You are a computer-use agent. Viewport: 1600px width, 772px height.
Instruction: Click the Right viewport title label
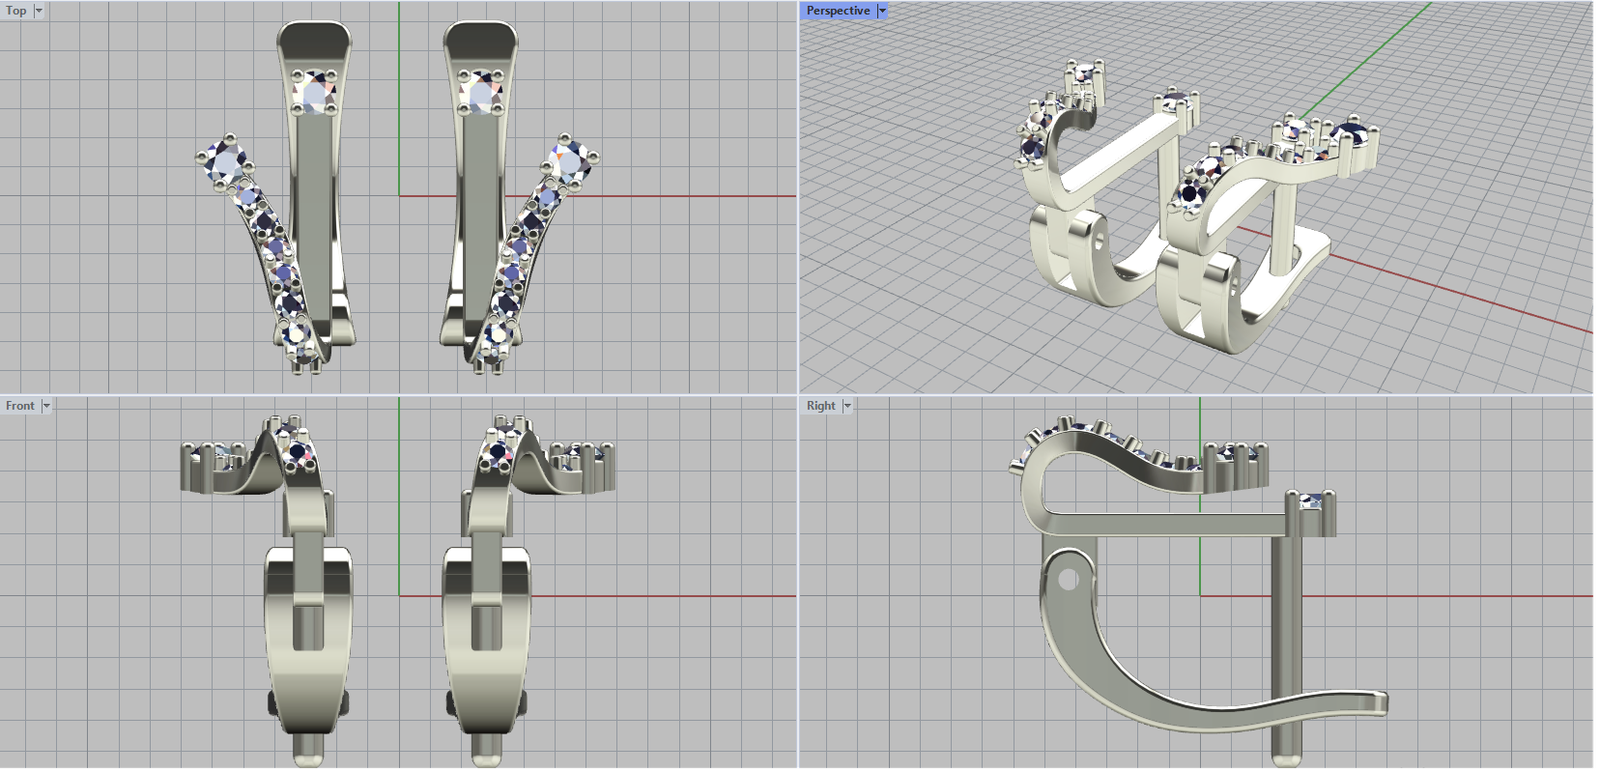click(820, 406)
